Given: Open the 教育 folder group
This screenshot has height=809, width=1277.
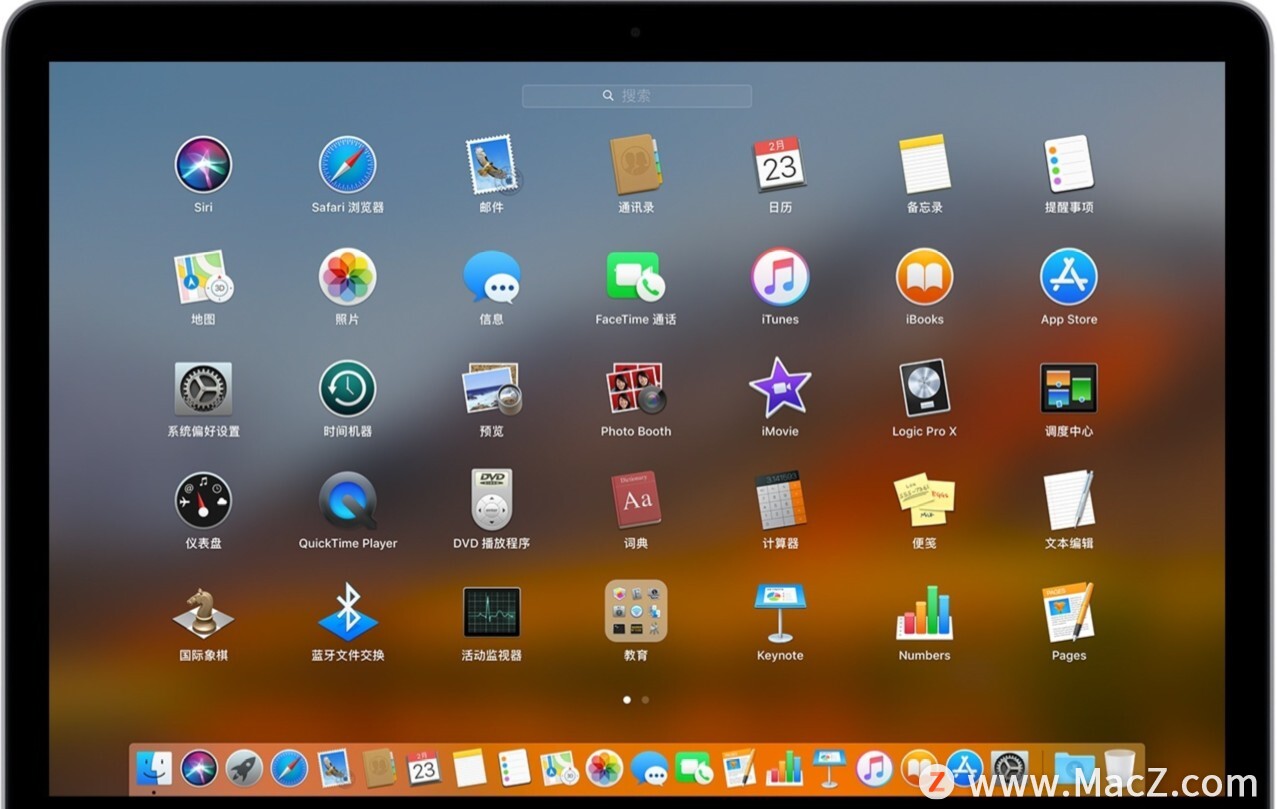Looking at the screenshot, I should tap(636, 613).
